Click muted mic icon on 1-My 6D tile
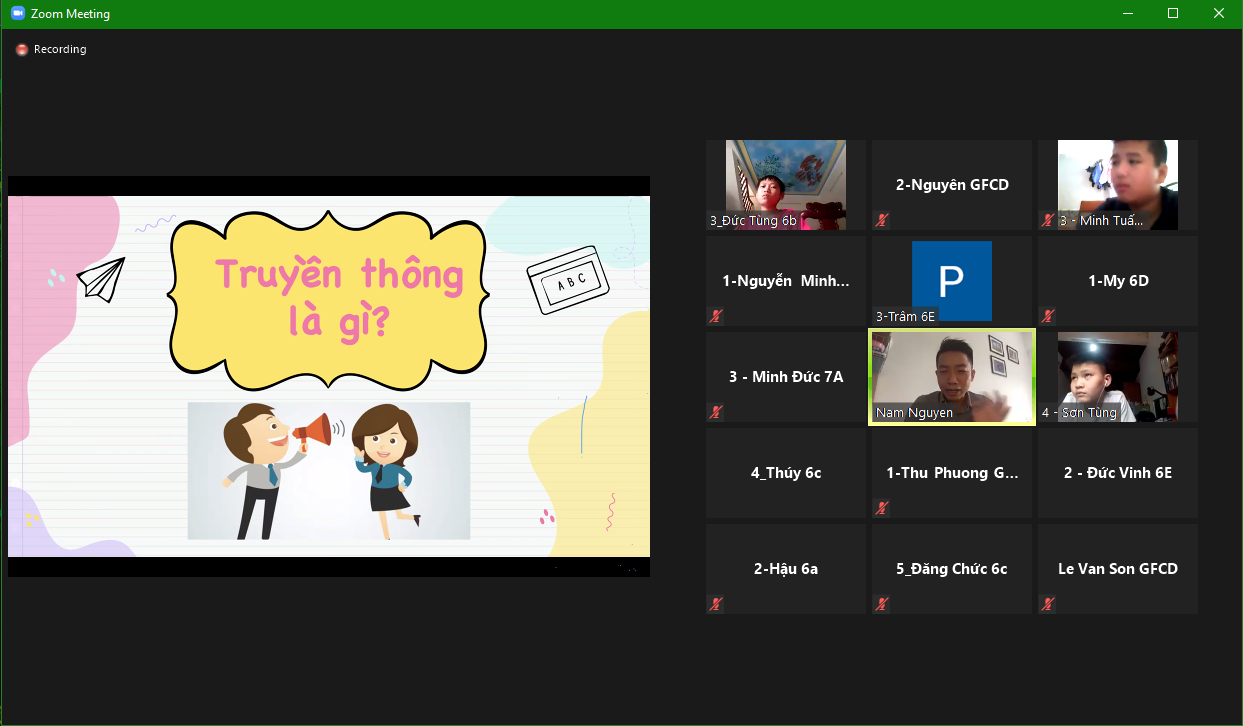This screenshot has width=1243, height=726. [x=1048, y=316]
